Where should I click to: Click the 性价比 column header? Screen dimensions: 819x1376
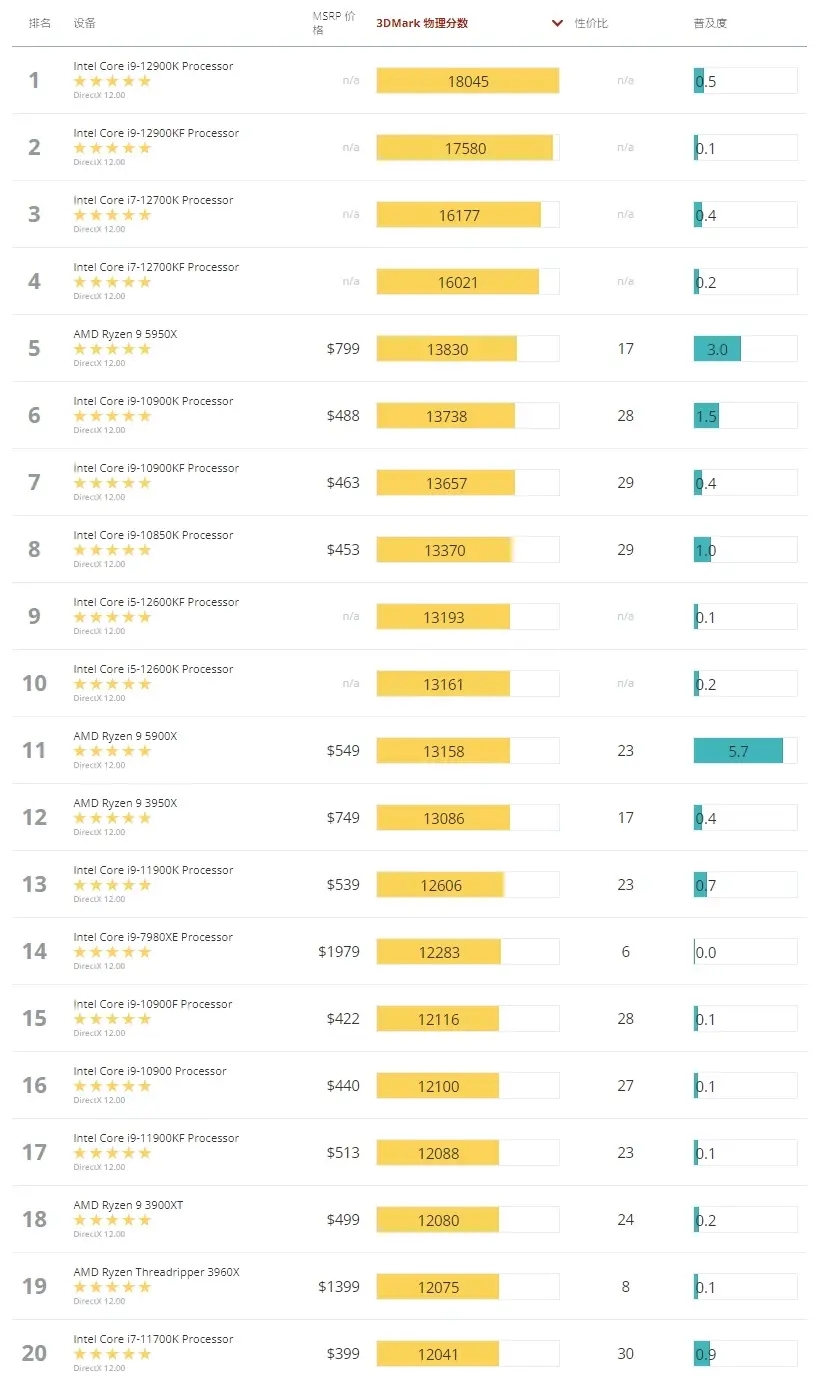pyautogui.click(x=591, y=23)
